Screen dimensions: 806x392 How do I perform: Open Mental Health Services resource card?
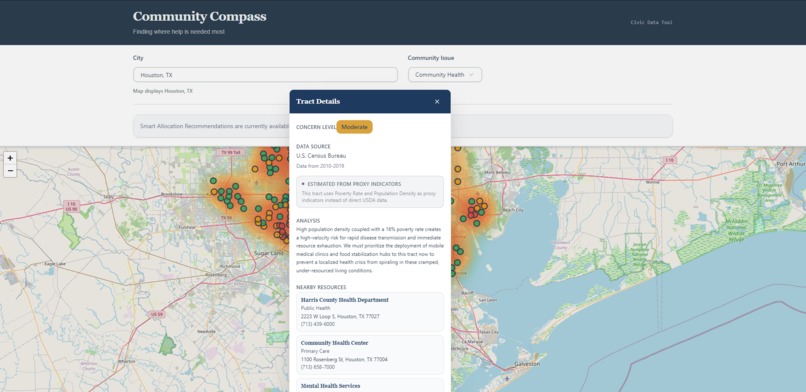370,385
